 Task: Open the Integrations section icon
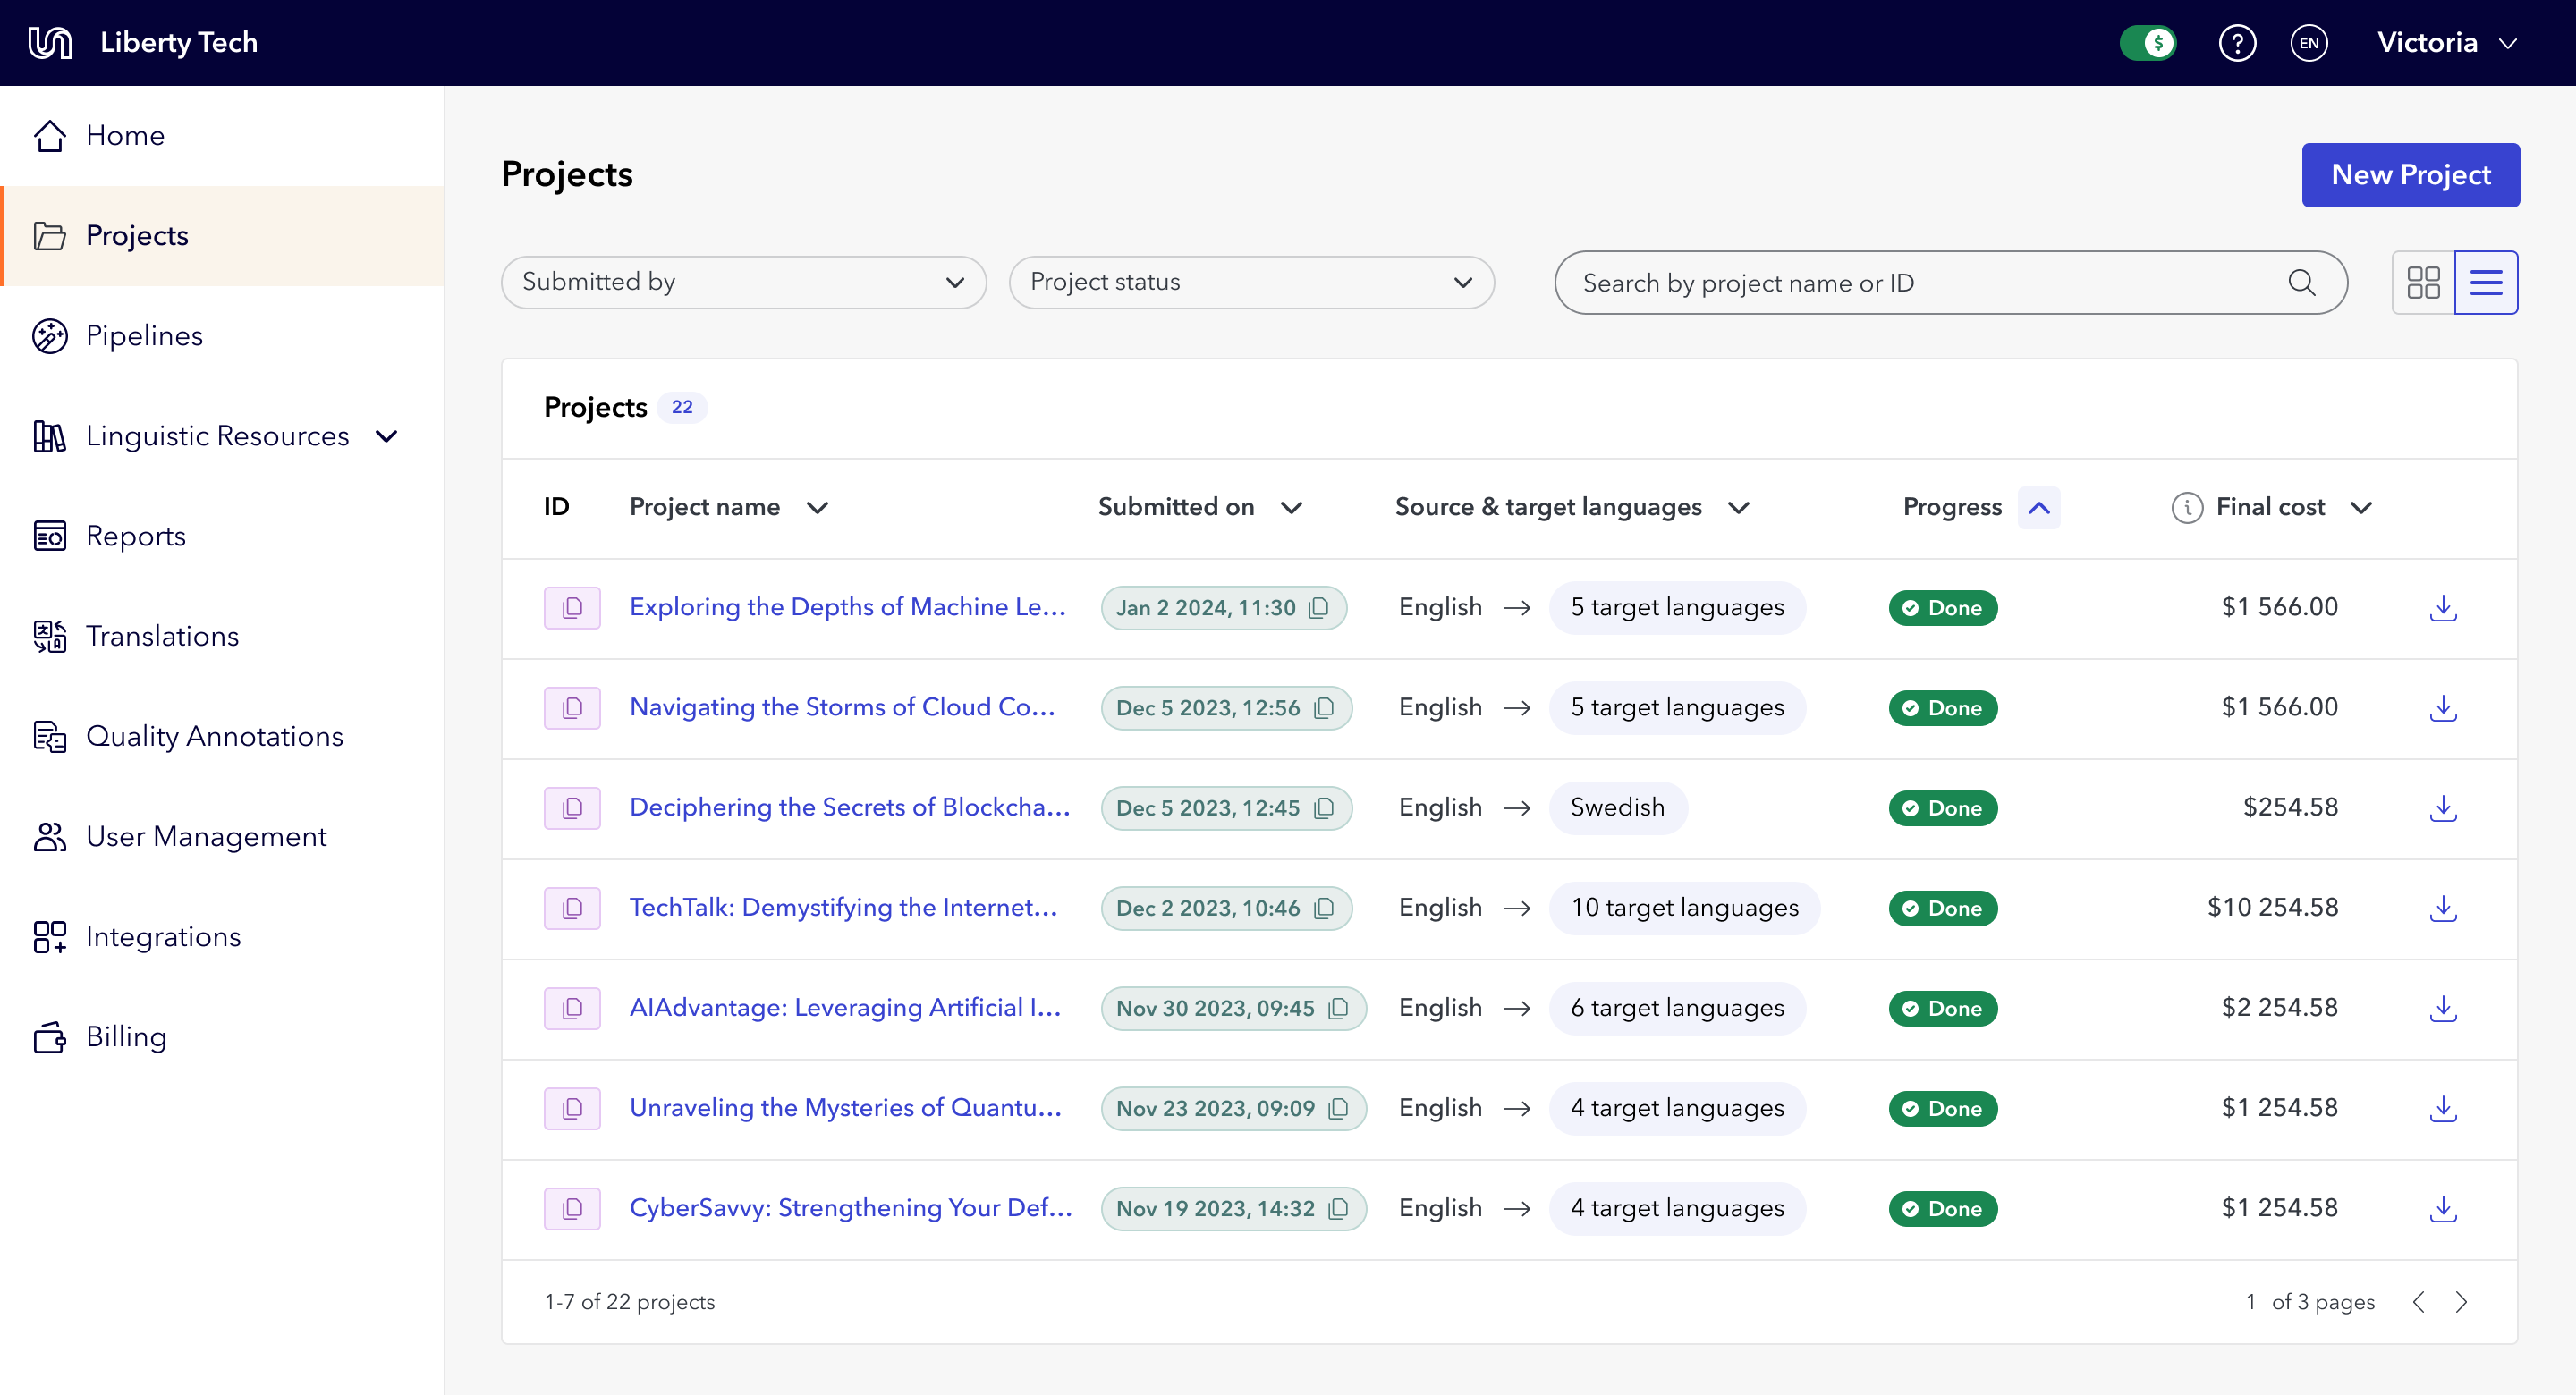(50, 936)
